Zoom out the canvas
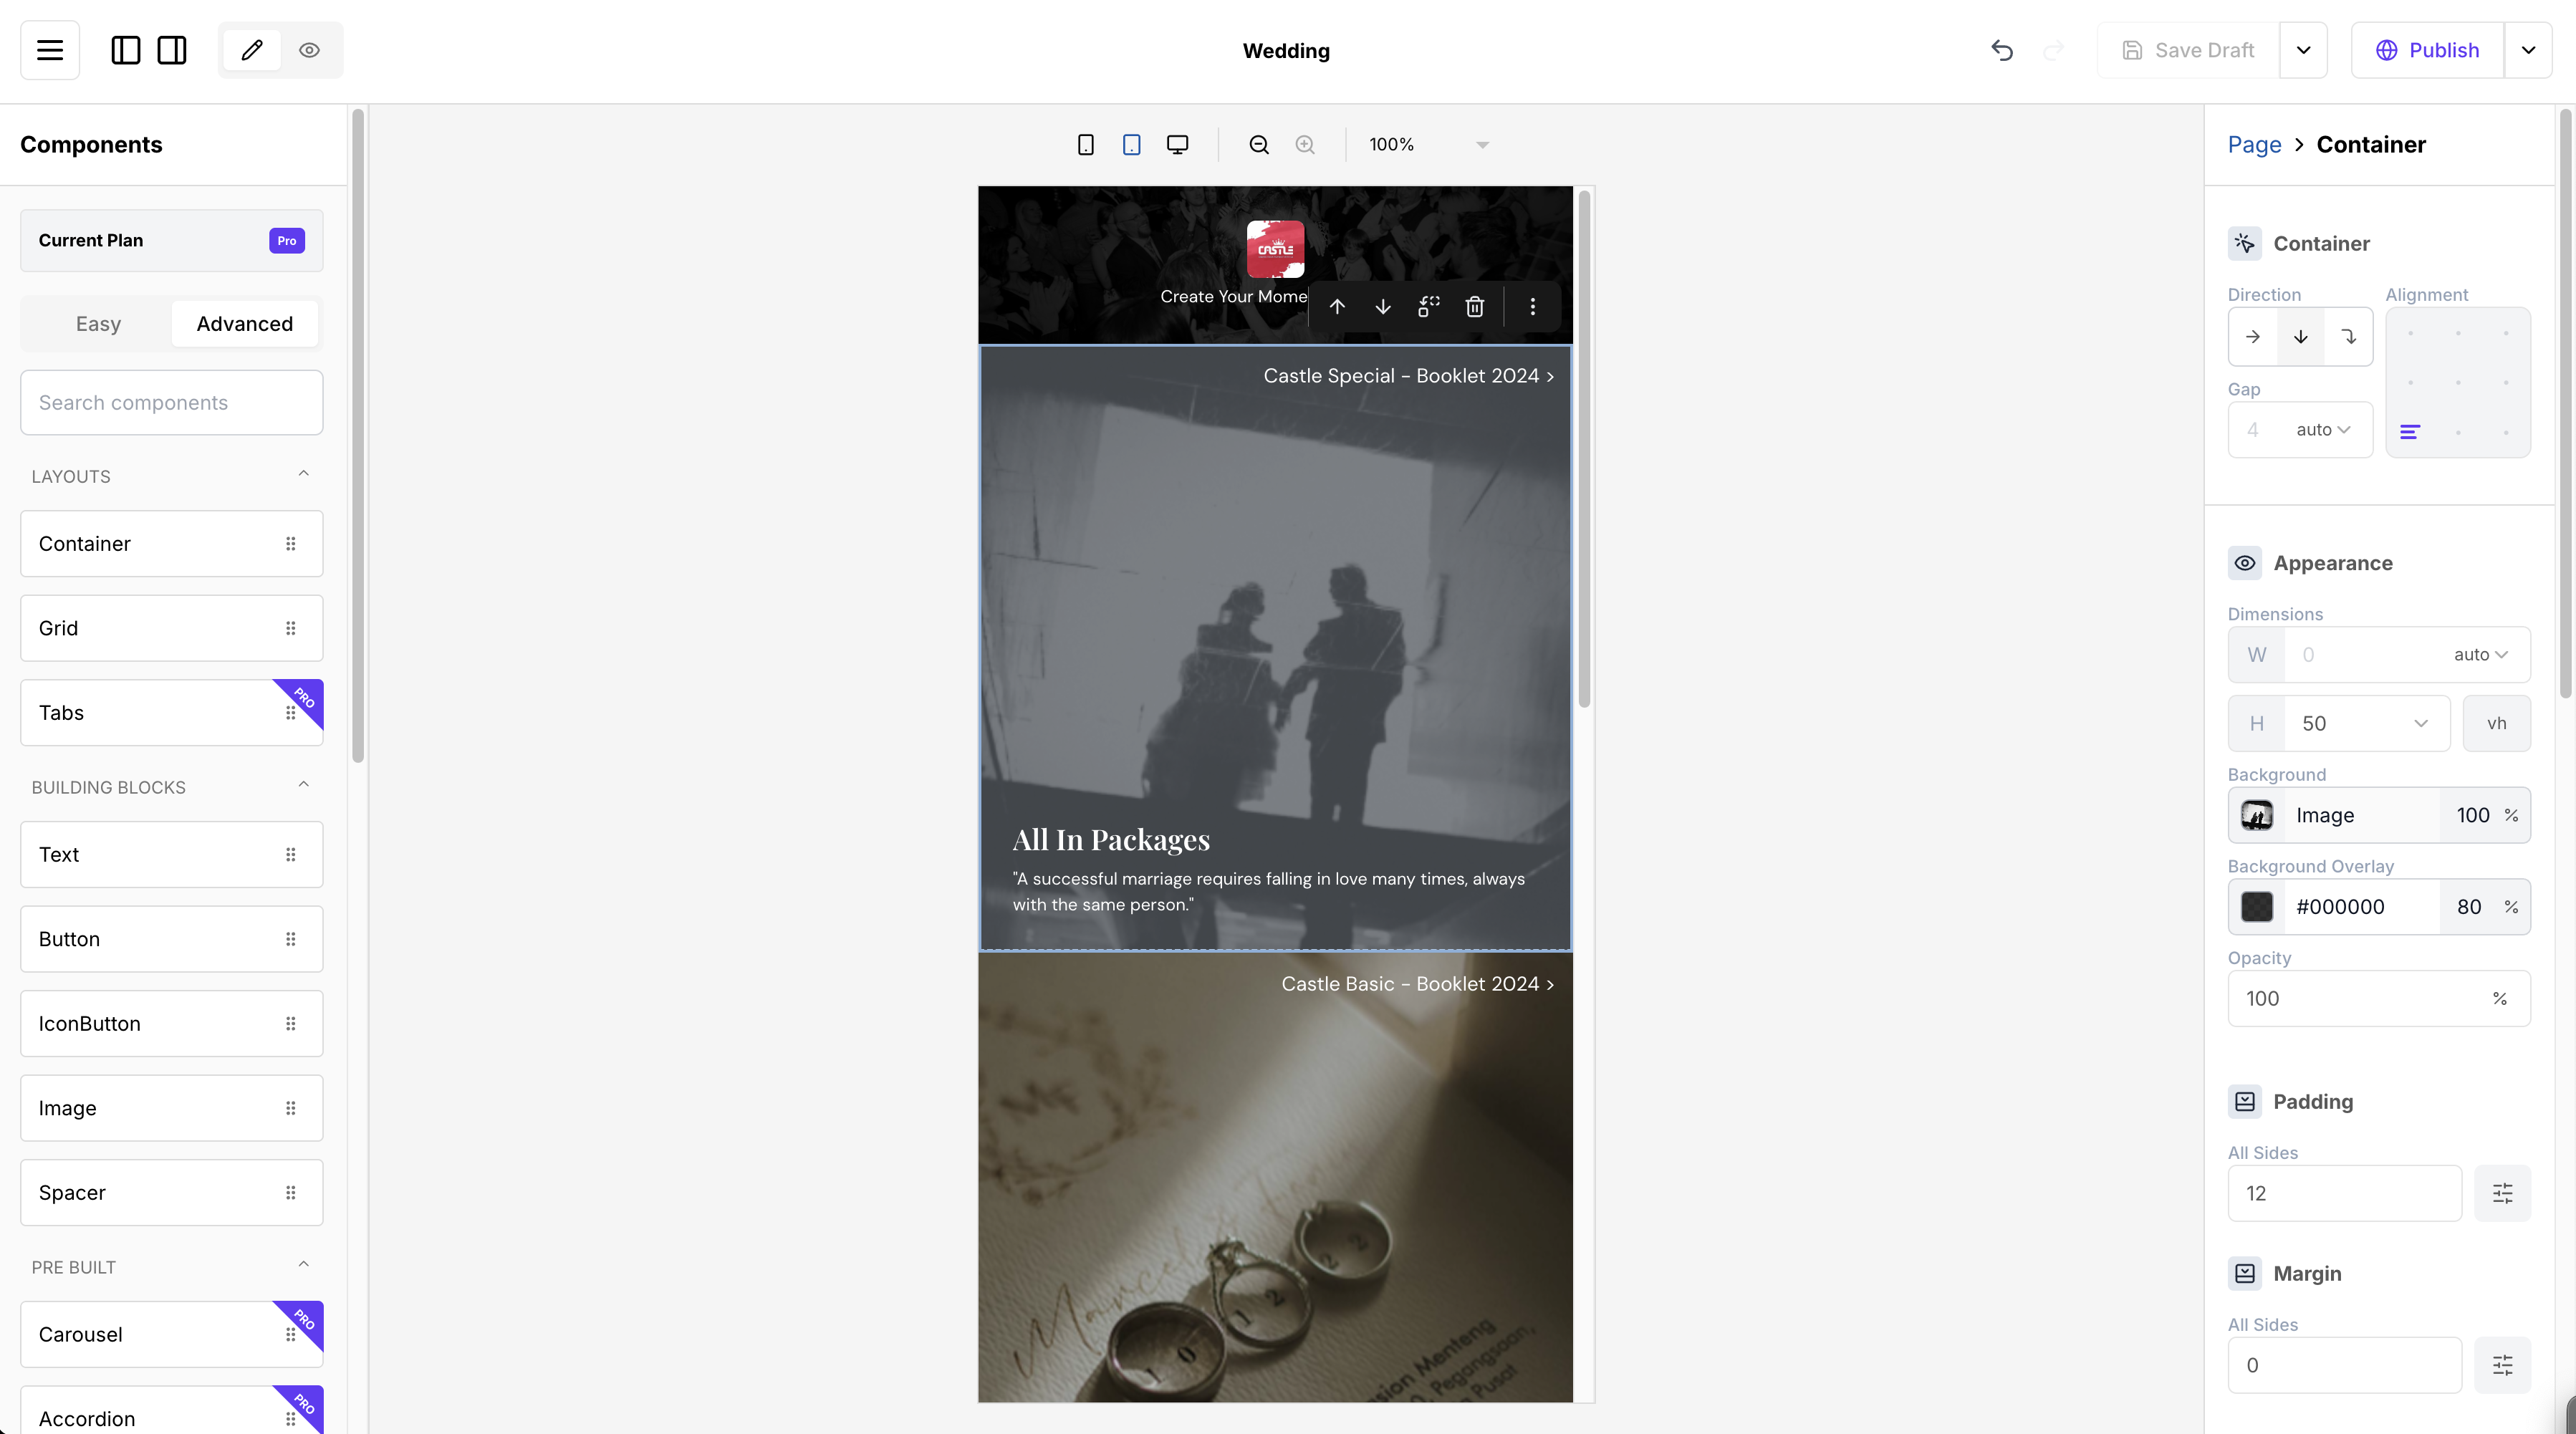 pyautogui.click(x=1259, y=145)
